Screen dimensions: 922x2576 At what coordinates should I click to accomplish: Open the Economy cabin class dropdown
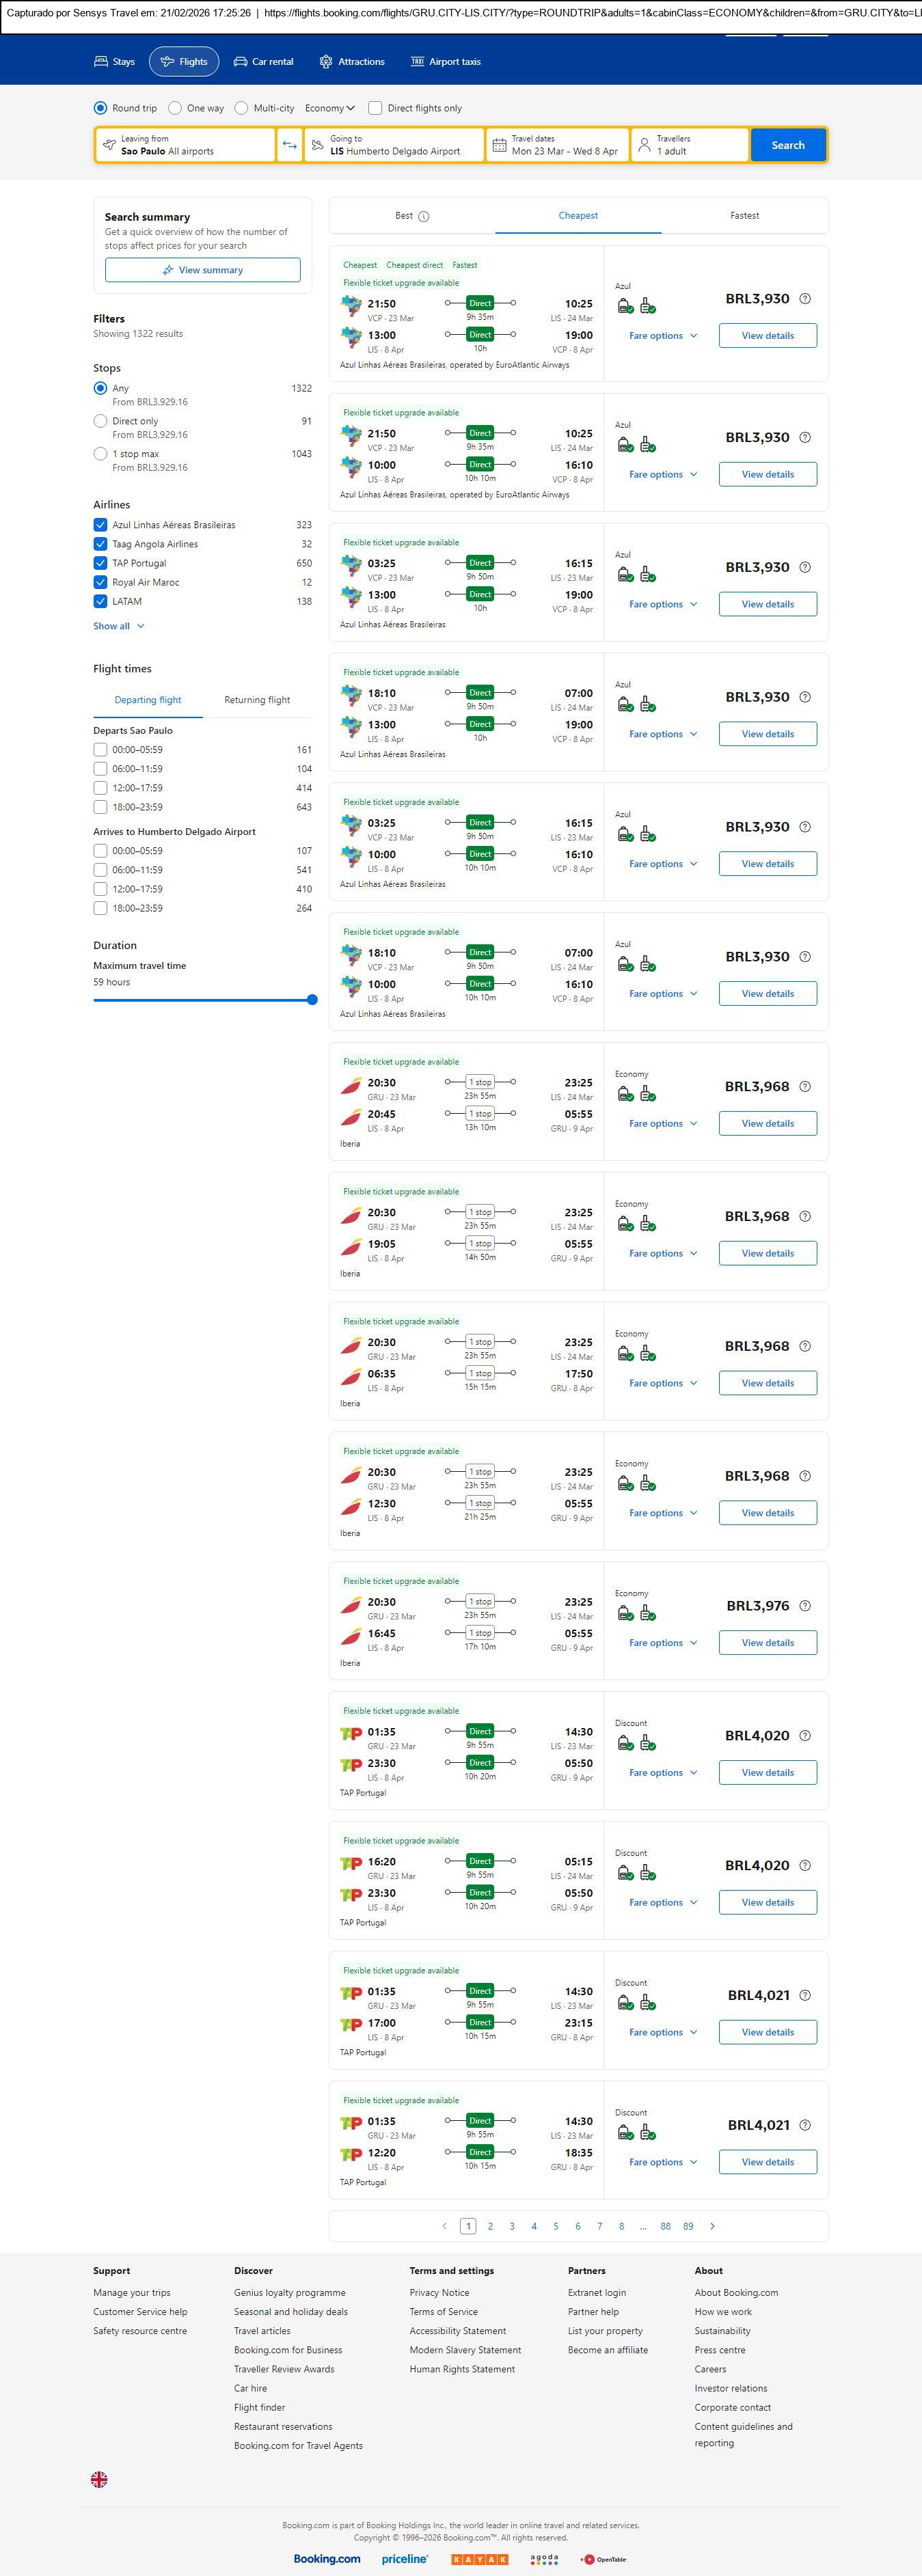click(330, 108)
